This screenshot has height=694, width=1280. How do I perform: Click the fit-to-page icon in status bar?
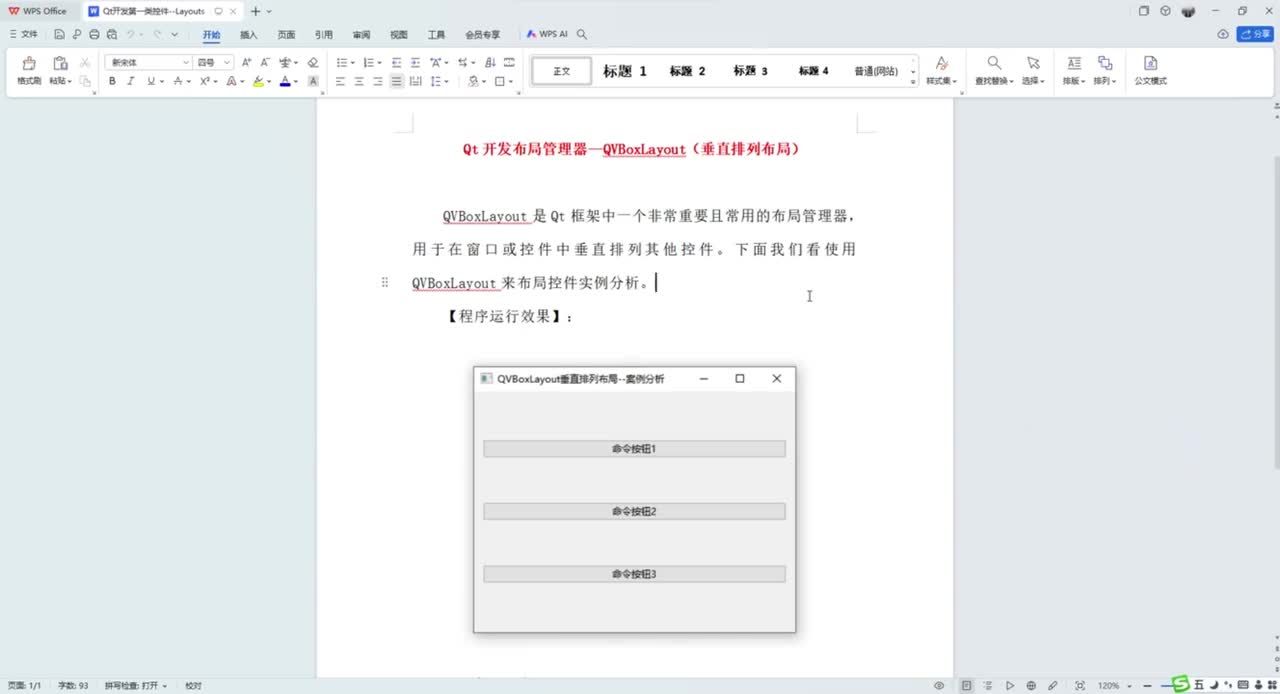pos(1079,686)
